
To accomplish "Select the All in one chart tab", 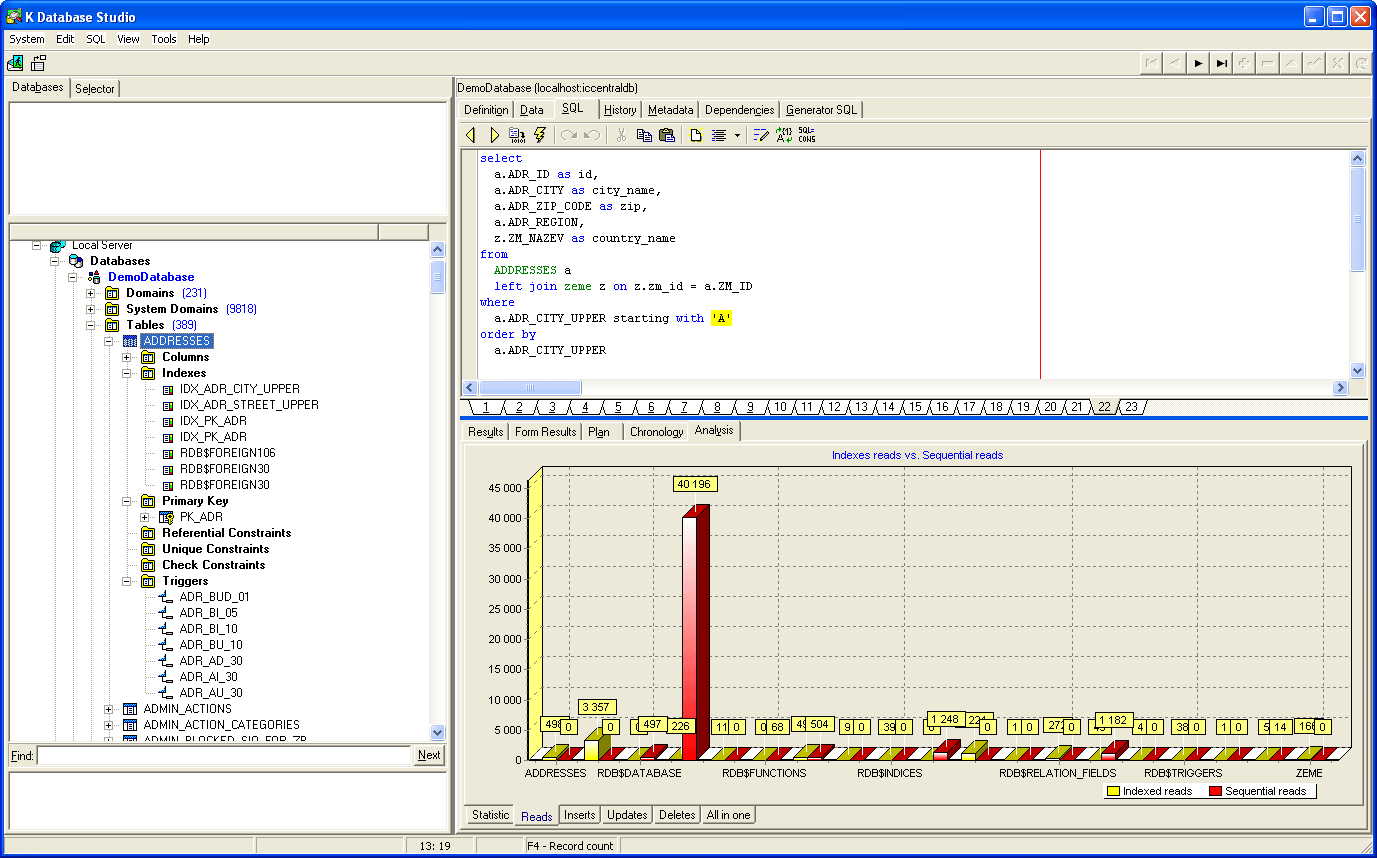I will 728,815.
